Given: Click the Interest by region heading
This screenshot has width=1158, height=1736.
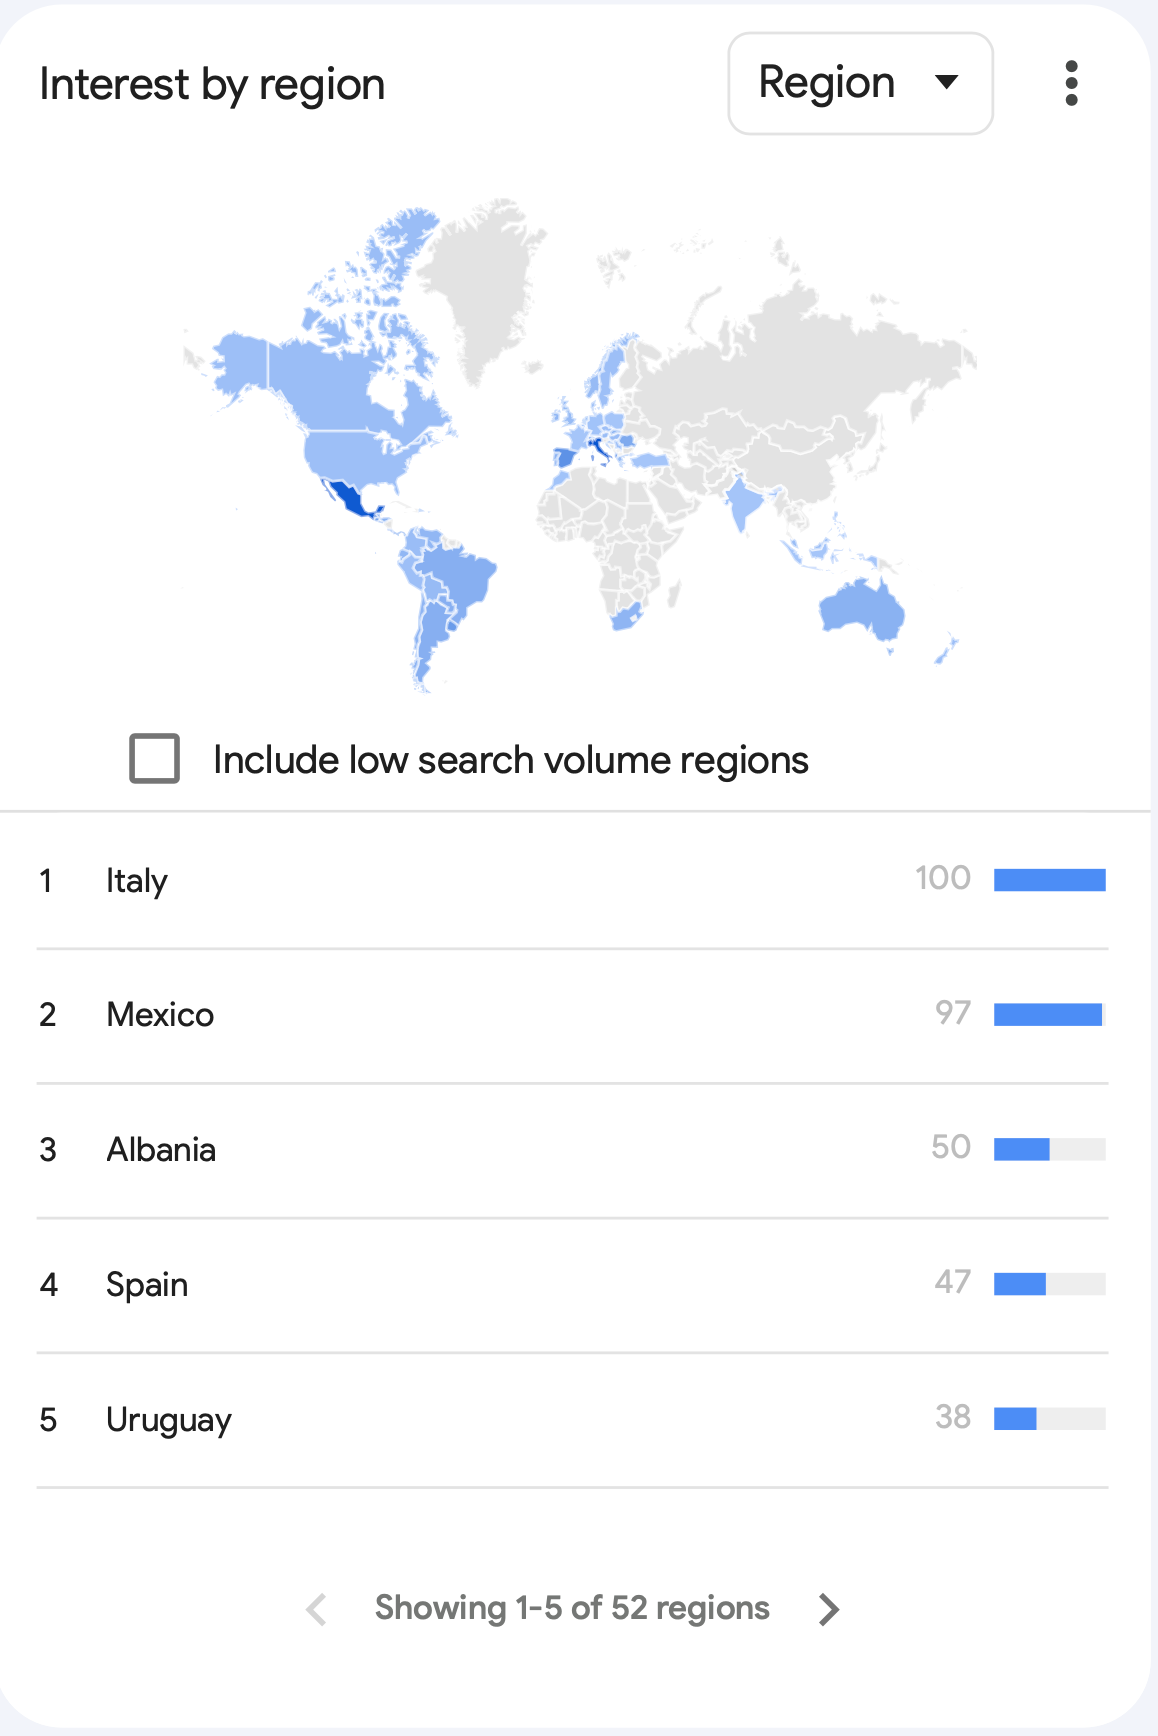Looking at the screenshot, I should pos(212,85).
